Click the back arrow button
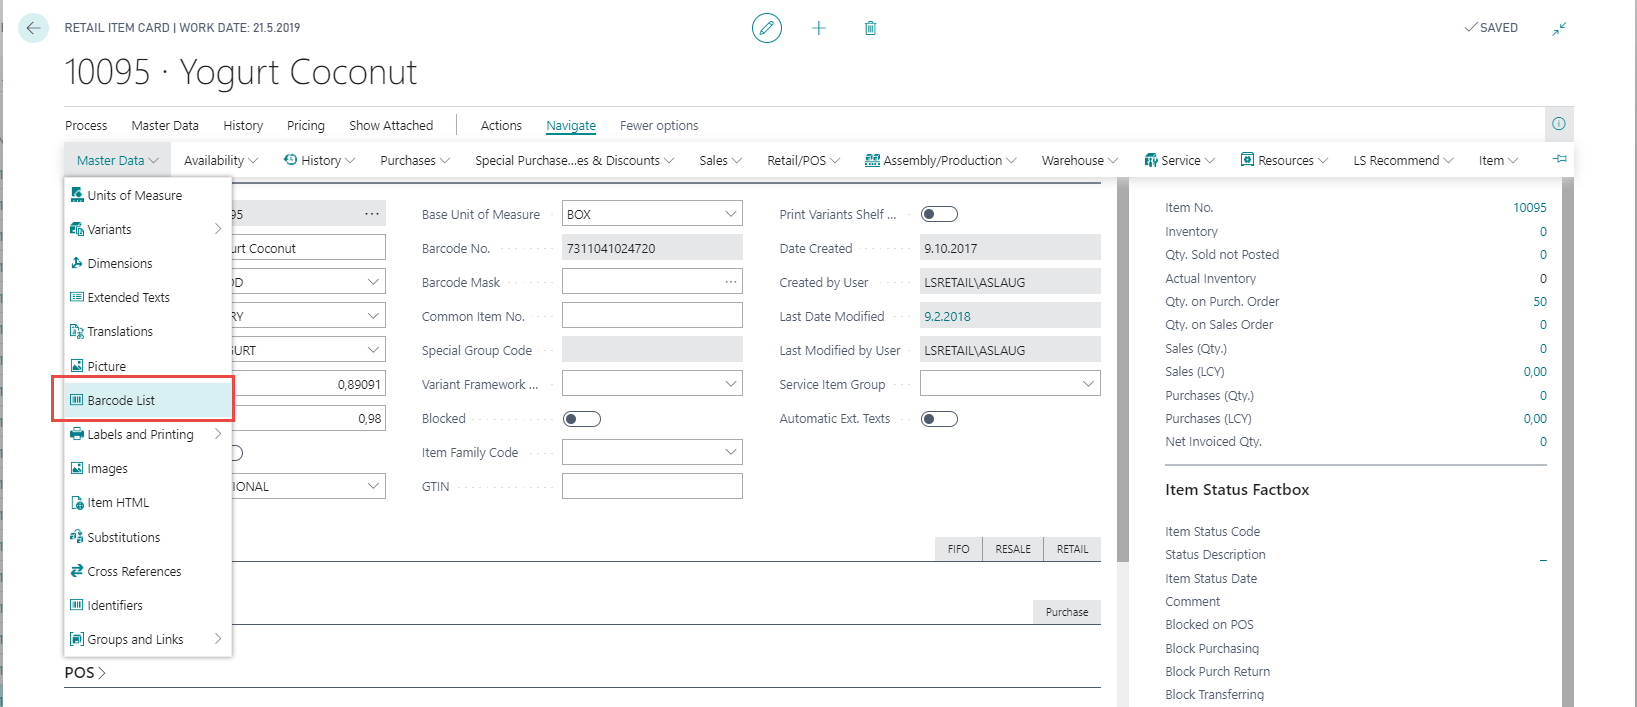This screenshot has width=1637, height=707. (33, 28)
